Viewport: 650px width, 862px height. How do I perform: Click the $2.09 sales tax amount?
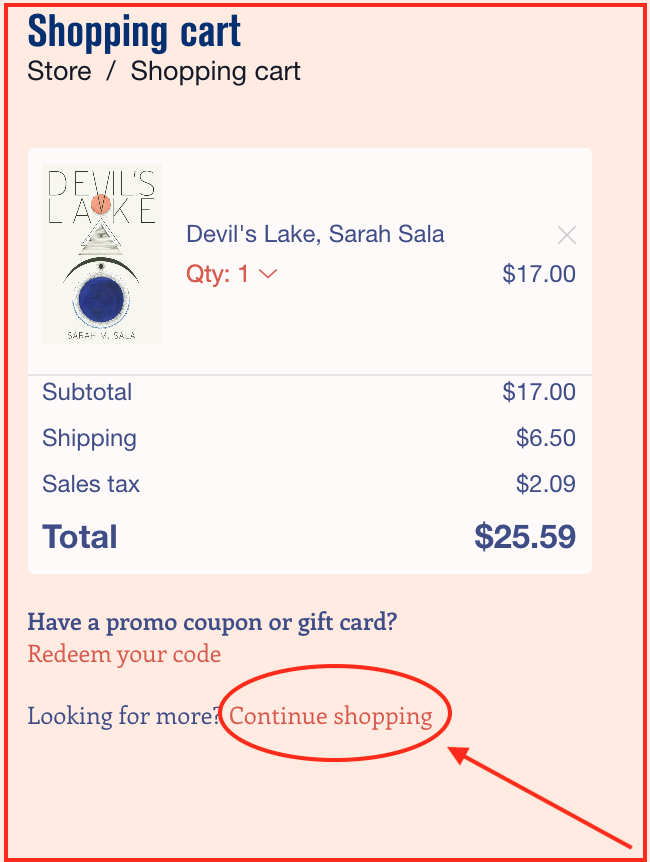[546, 484]
